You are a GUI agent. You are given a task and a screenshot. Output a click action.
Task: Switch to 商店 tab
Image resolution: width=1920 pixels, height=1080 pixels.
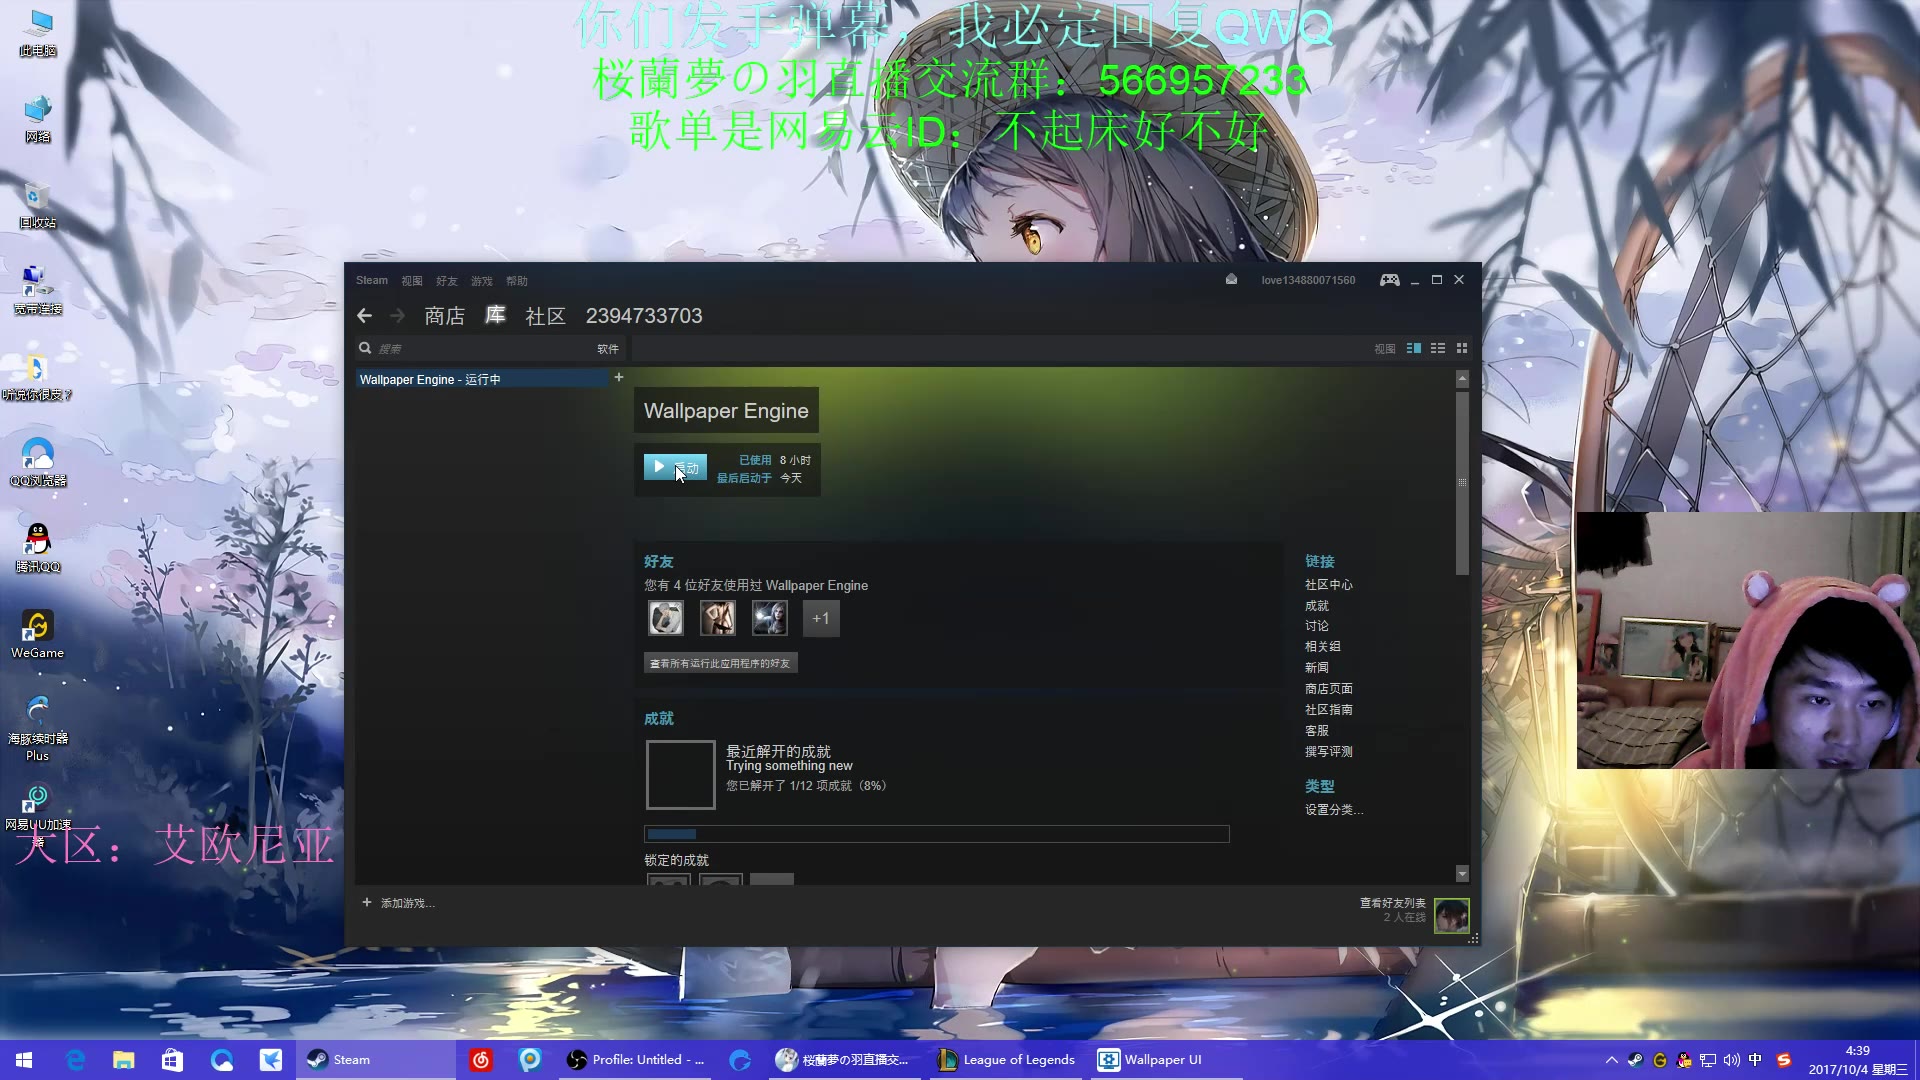(x=444, y=316)
